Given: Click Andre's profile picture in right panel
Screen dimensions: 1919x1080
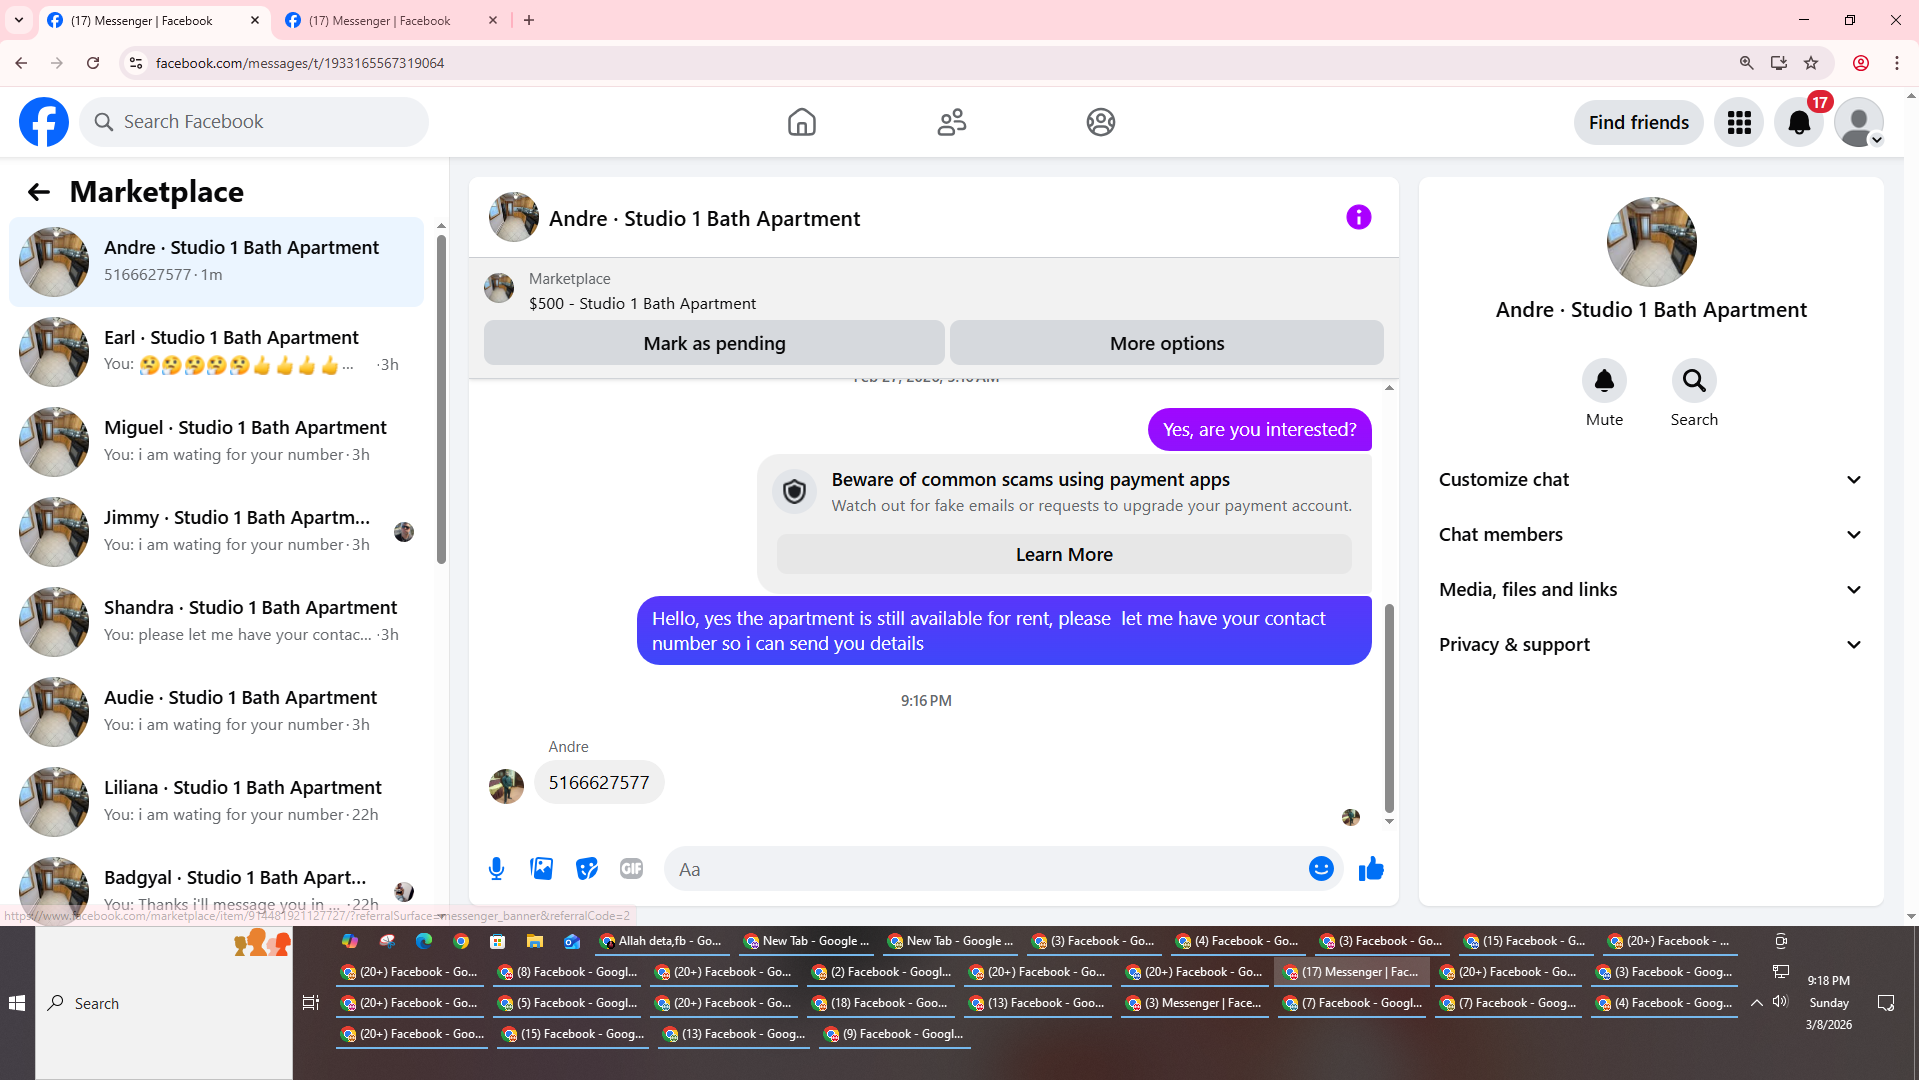Looking at the screenshot, I should [x=1651, y=242].
